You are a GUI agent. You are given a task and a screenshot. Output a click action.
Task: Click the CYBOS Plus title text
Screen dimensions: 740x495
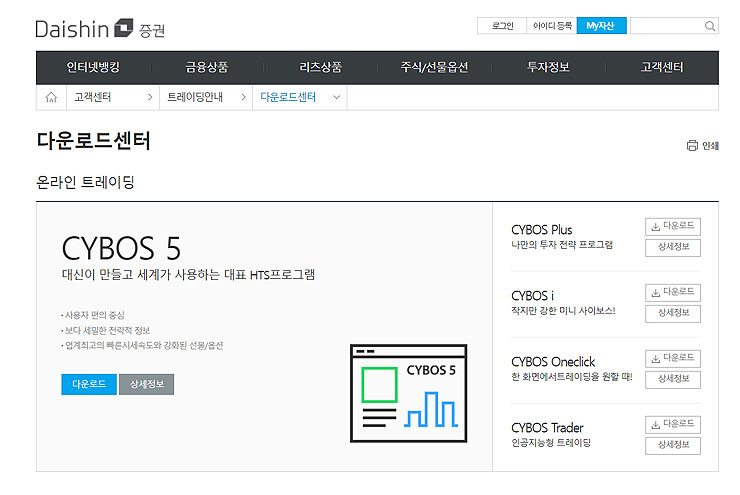(542, 230)
